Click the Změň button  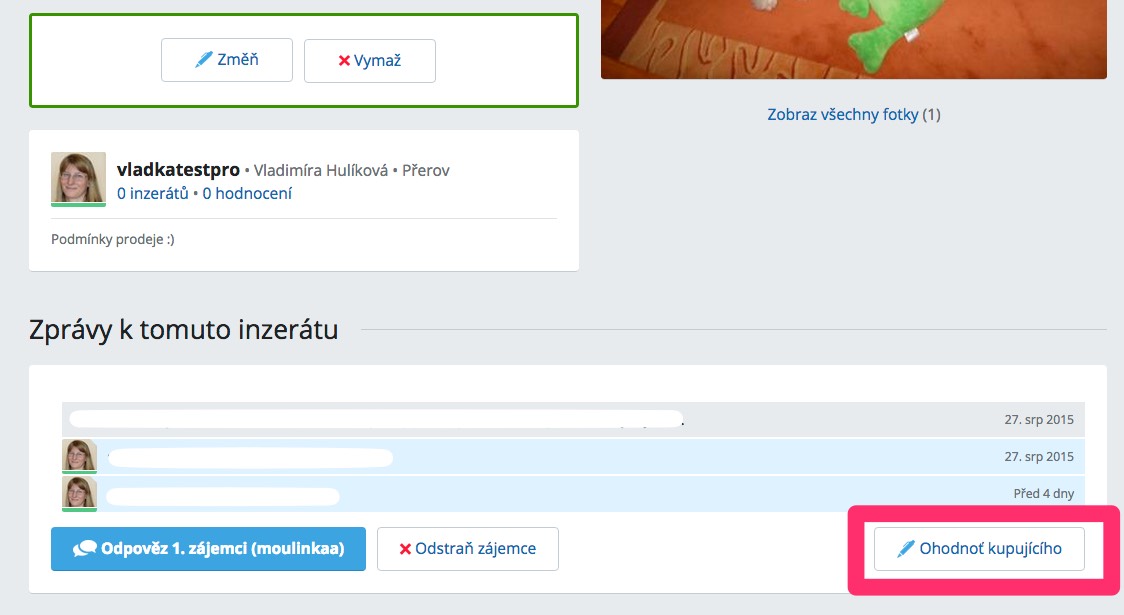pyautogui.click(x=227, y=60)
